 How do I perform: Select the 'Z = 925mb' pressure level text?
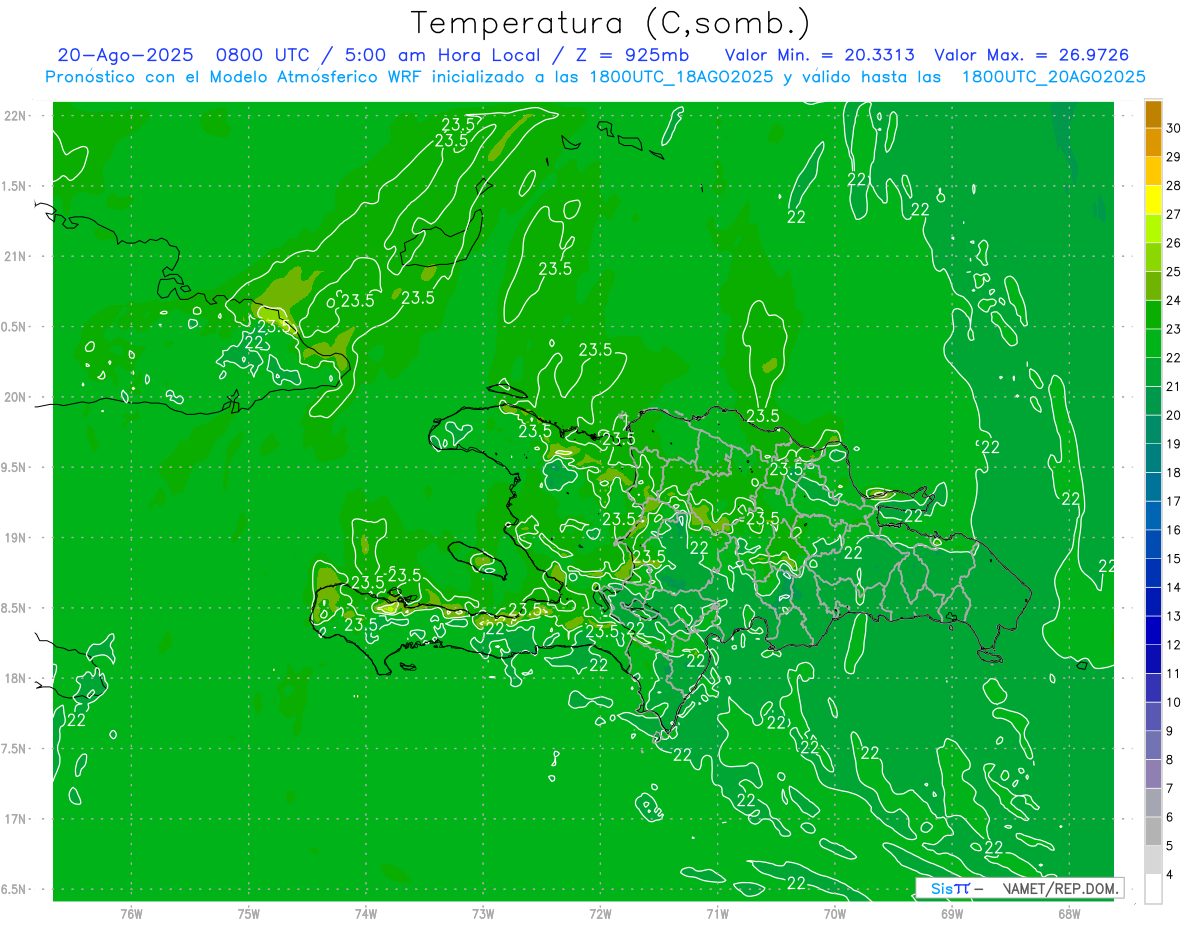pyautogui.click(x=632, y=56)
